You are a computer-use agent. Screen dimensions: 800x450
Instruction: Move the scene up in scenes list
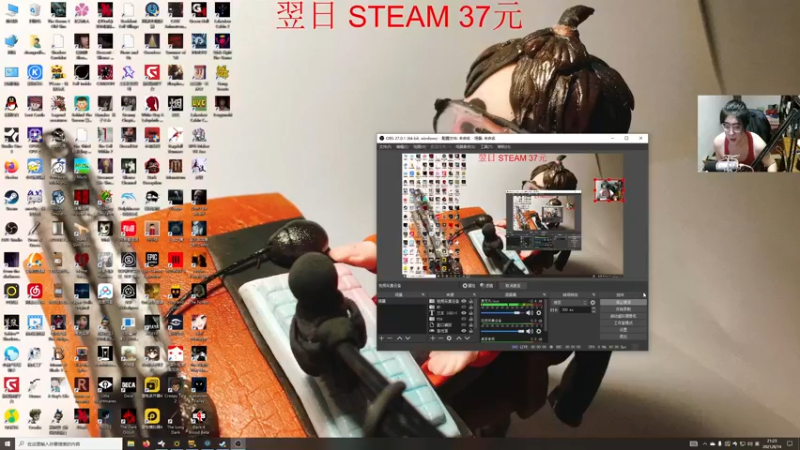pyautogui.click(x=399, y=338)
